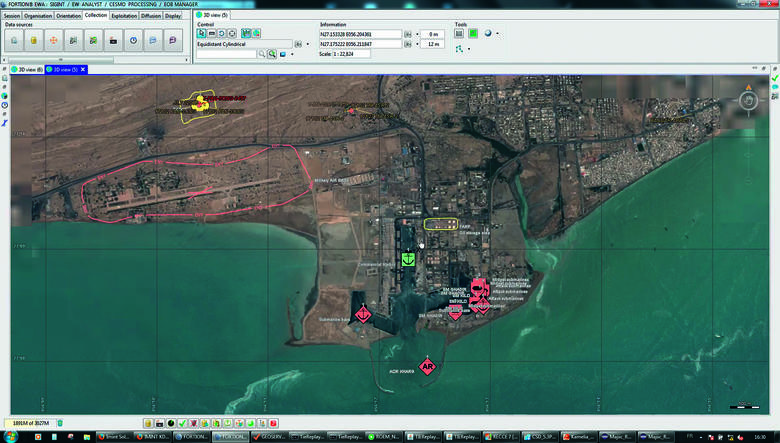
Task: Expand the dropdown arrow beside globe tool
Action: [x=498, y=34]
